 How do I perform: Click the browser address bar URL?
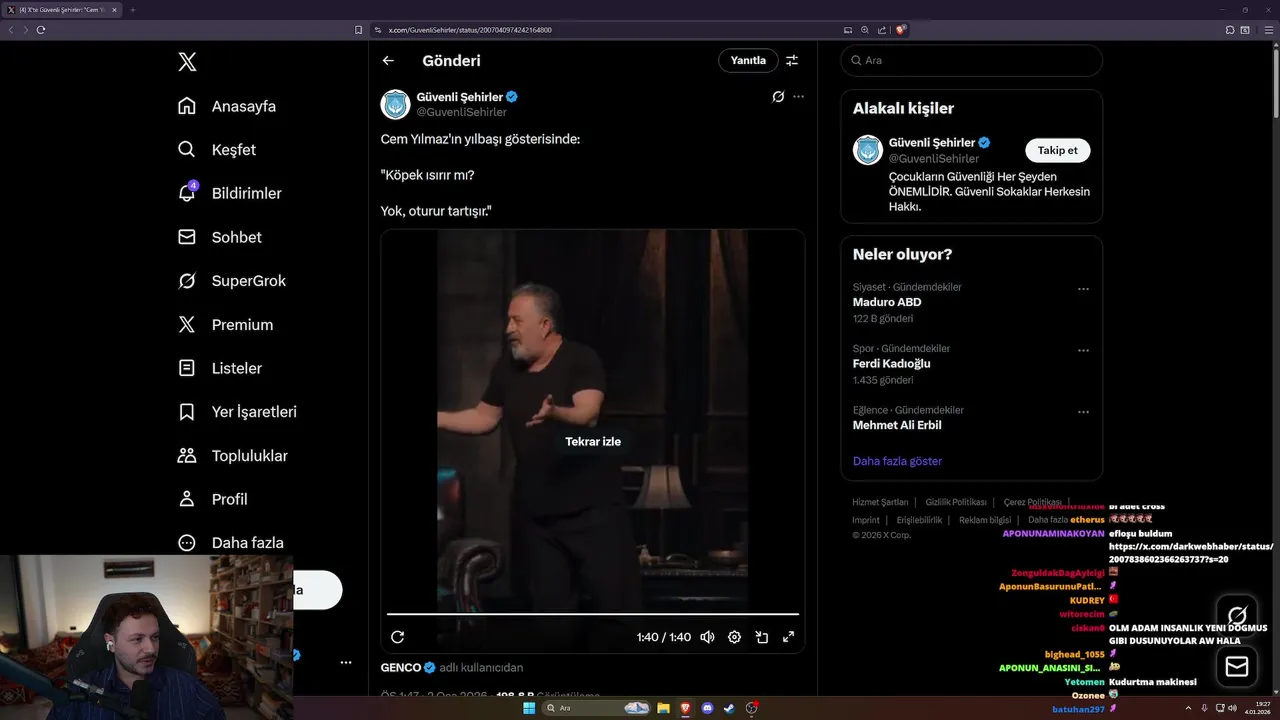coord(470,30)
